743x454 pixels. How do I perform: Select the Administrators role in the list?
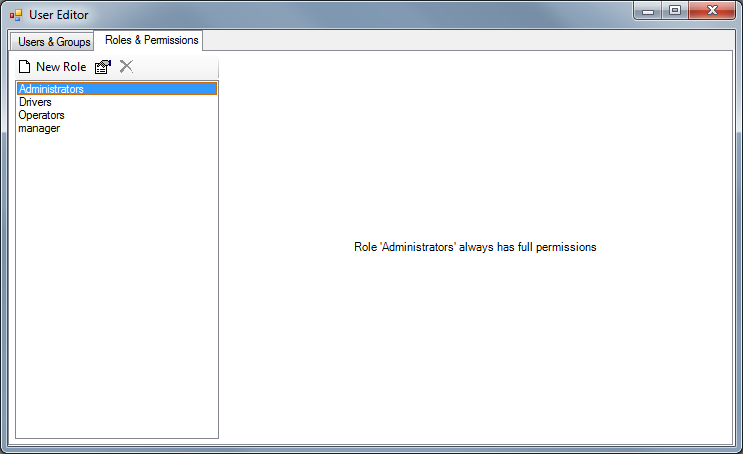click(51, 89)
